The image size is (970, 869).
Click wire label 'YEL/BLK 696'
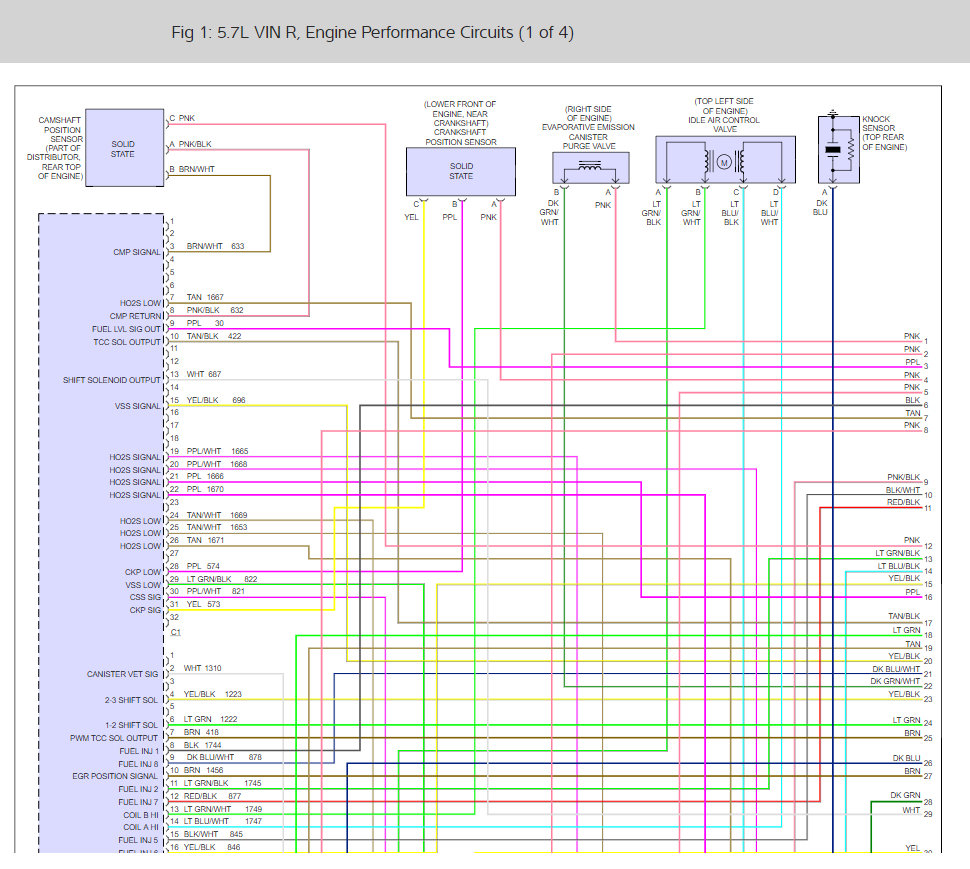[216, 401]
